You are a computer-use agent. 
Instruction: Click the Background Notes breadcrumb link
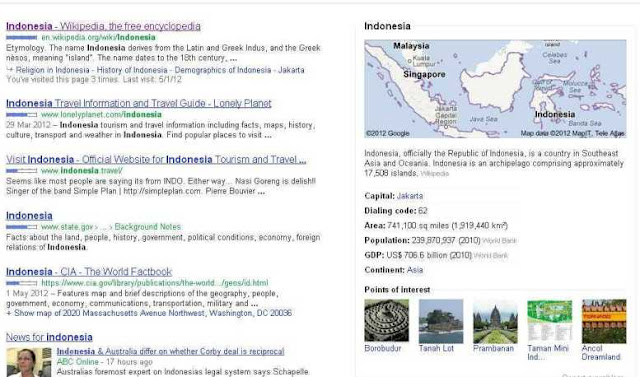147,226
